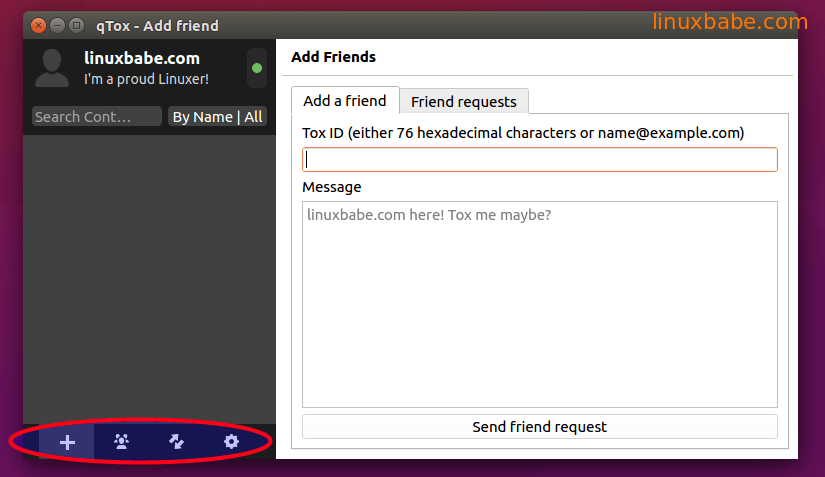Click the status message "I'm a proud Linuxer!"

click(146, 78)
